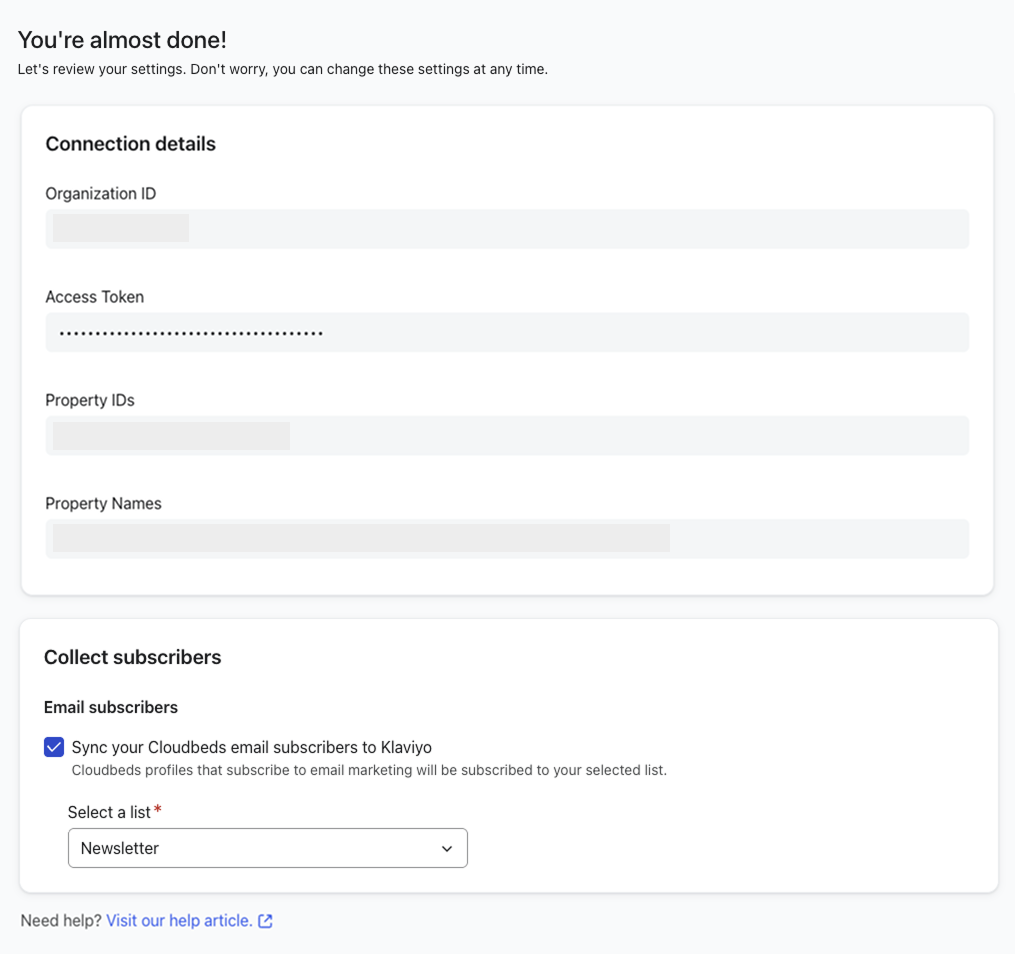Click the 'Organization ID' label

[100, 194]
